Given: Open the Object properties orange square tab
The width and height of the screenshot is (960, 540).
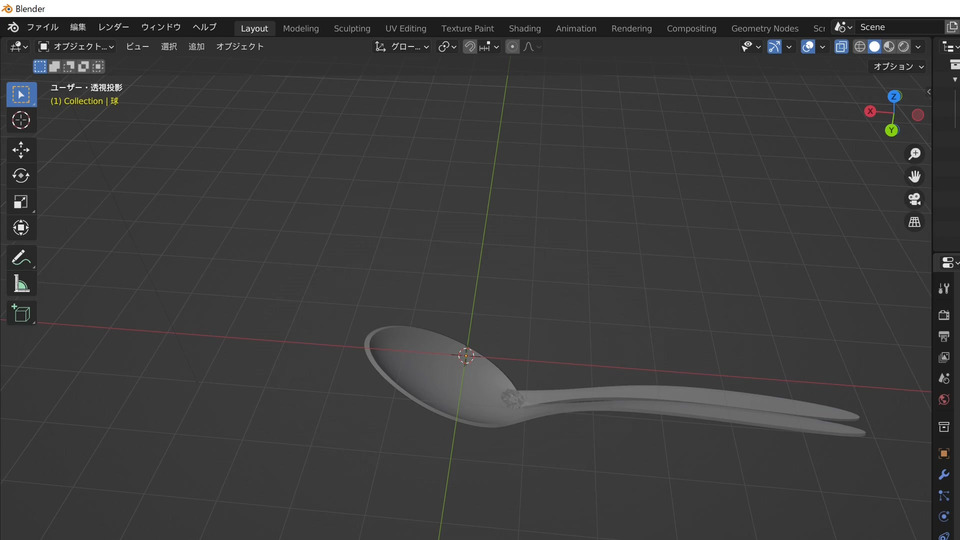Looking at the screenshot, I should point(944,454).
